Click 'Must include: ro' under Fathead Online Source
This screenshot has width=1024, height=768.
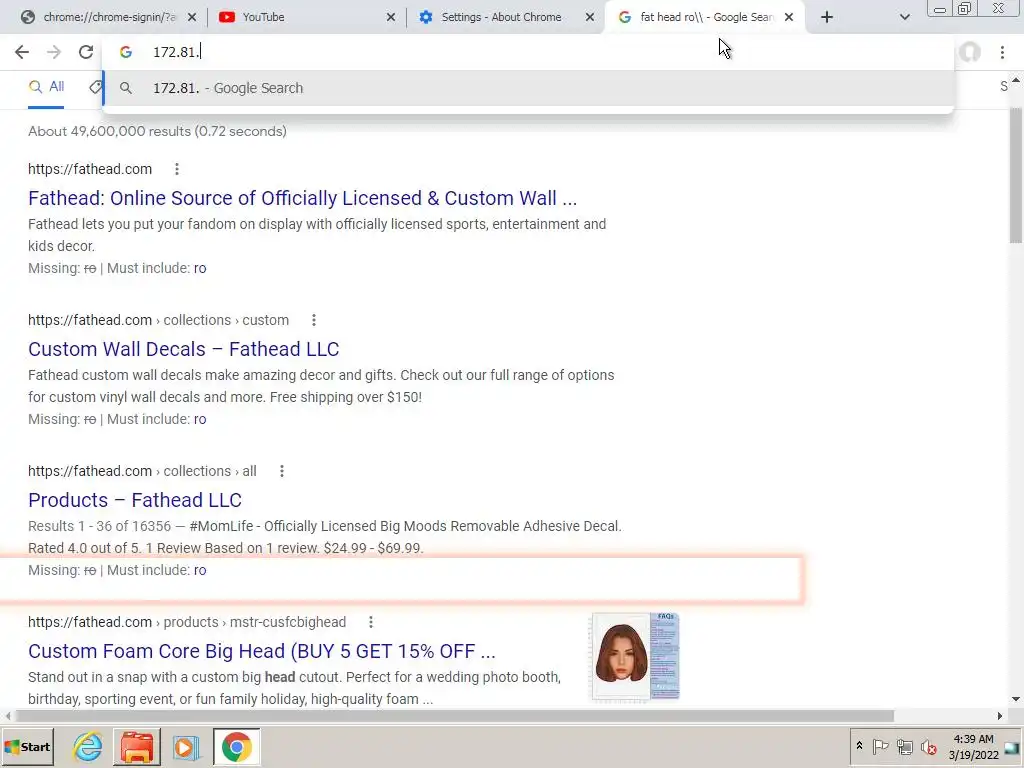click(157, 268)
